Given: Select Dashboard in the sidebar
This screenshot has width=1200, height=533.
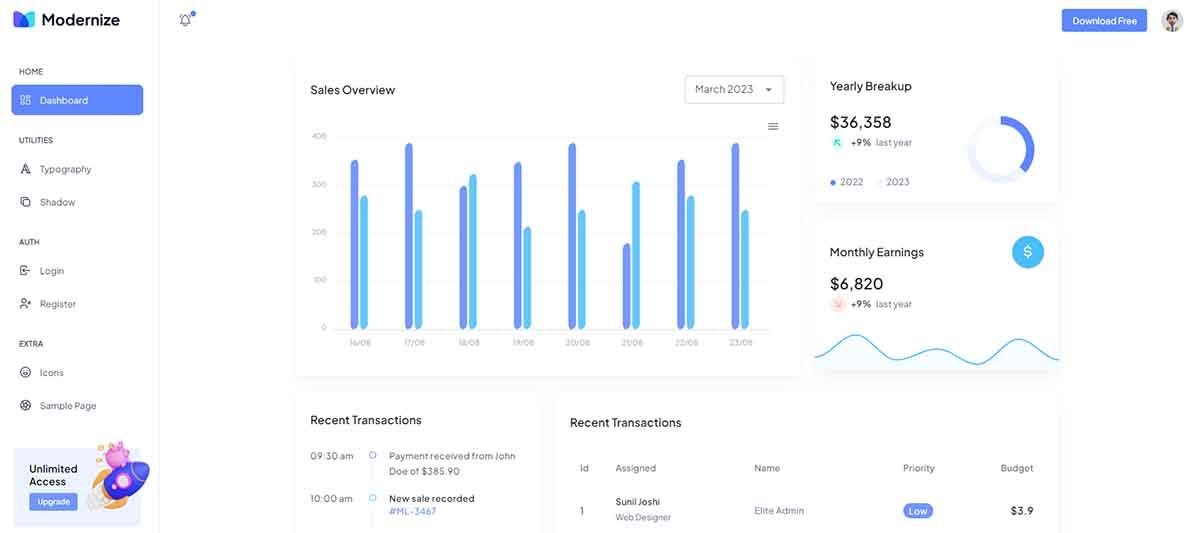Looking at the screenshot, I should point(77,100).
